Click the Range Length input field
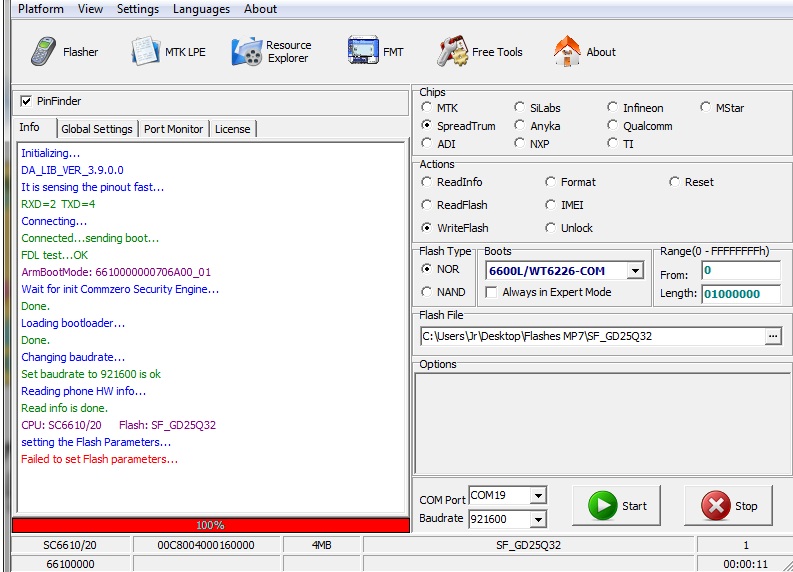 tap(741, 294)
